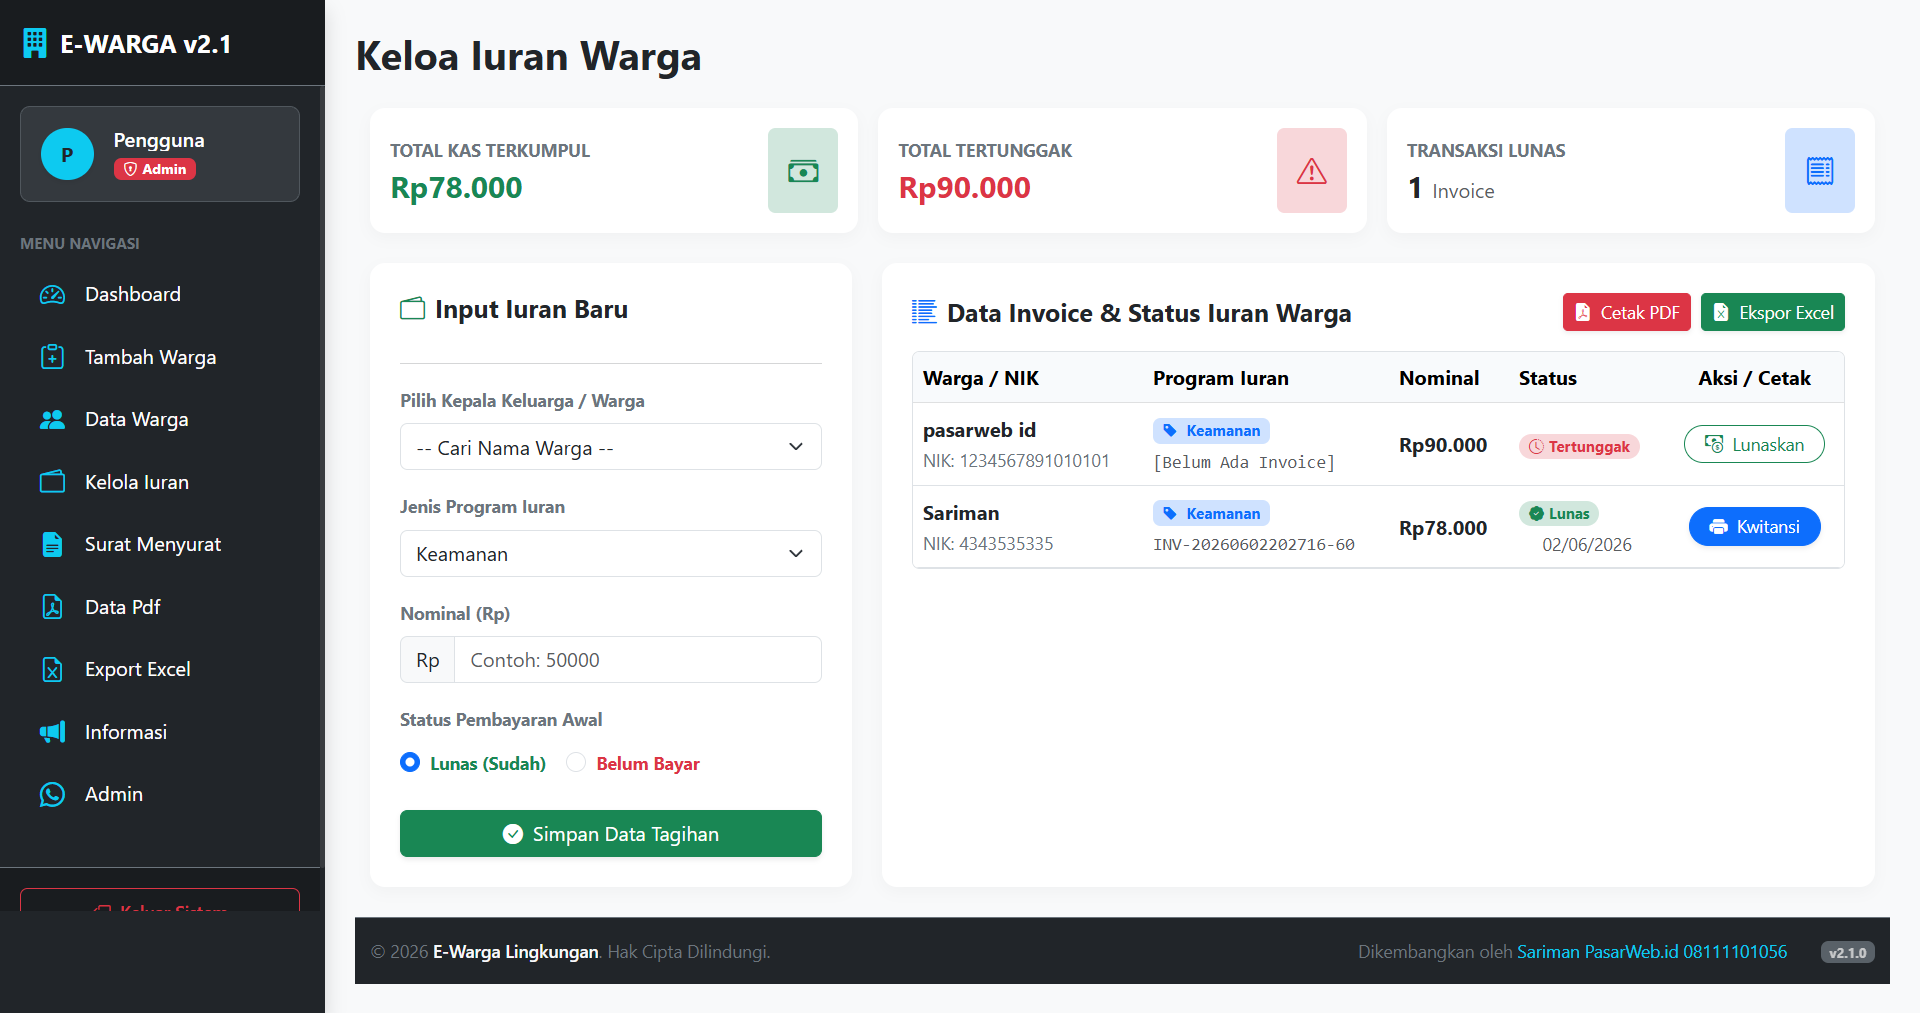The image size is (1920, 1013).
Task: Click the Keamanan tag for Sariman
Action: (x=1211, y=514)
